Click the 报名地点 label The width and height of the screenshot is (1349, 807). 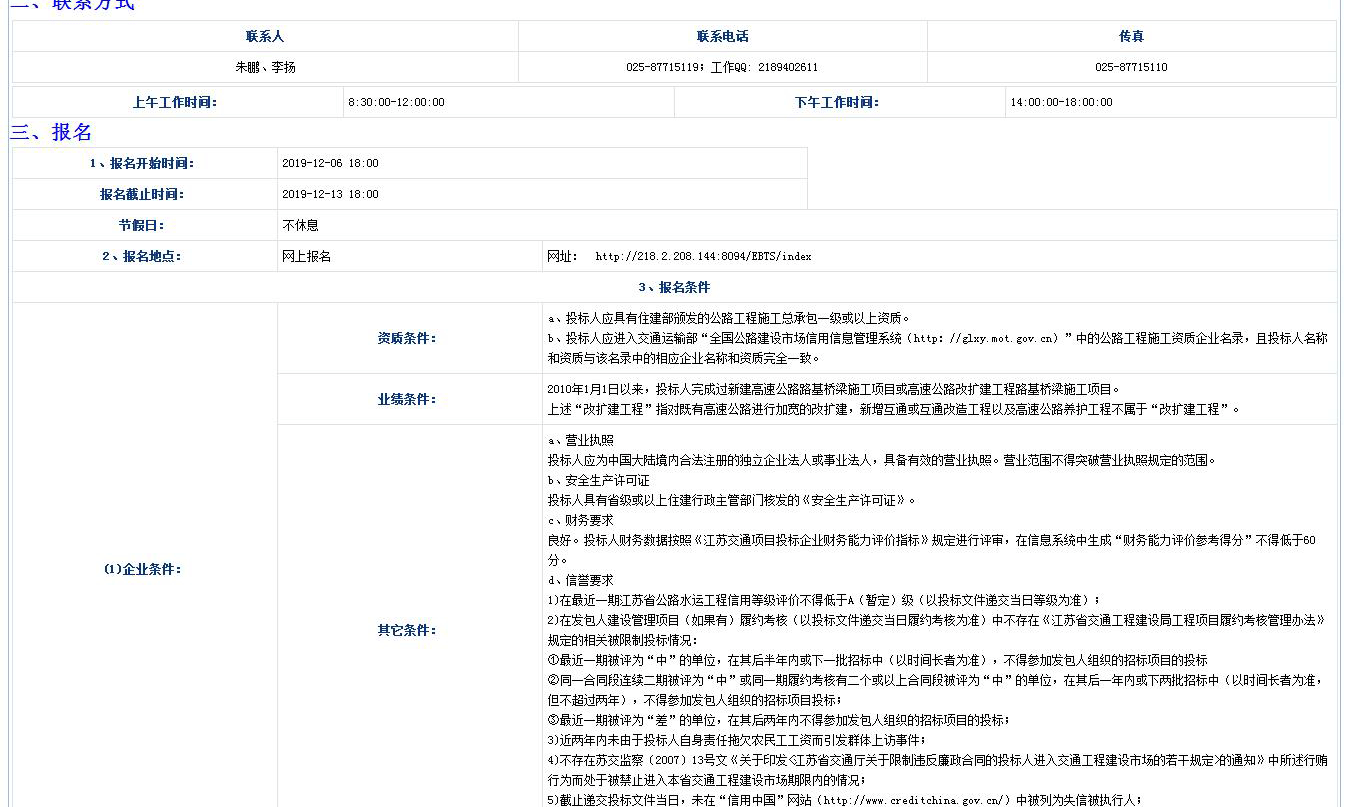pyautogui.click(x=142, y=256)
